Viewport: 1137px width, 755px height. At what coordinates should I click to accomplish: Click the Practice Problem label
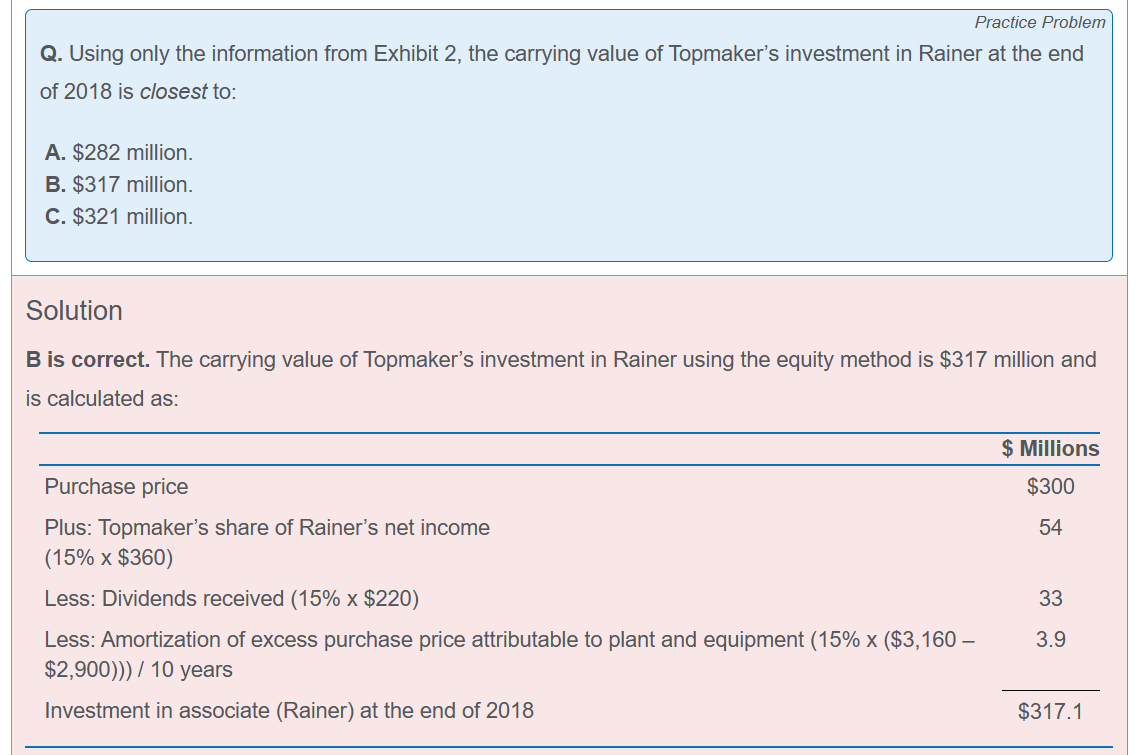pyautogui.click(x=1040, y=22)
